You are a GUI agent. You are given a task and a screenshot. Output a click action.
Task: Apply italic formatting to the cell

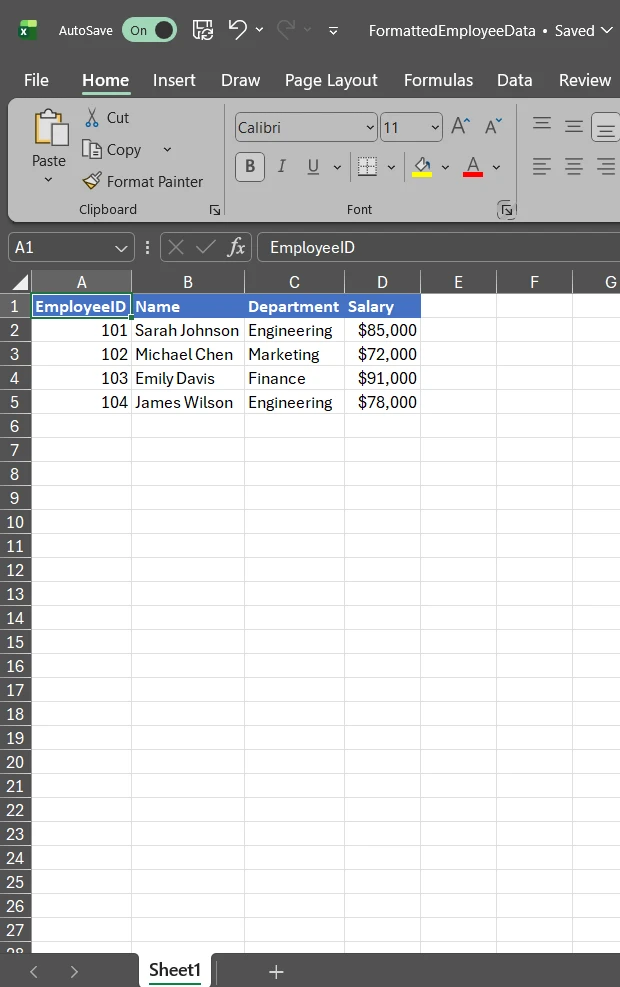[282, 167]
